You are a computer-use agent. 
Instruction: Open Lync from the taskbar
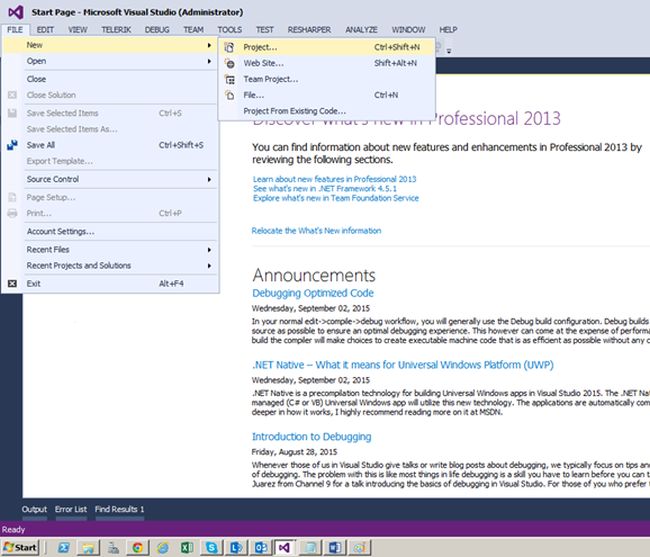click(x=236, y=547)
